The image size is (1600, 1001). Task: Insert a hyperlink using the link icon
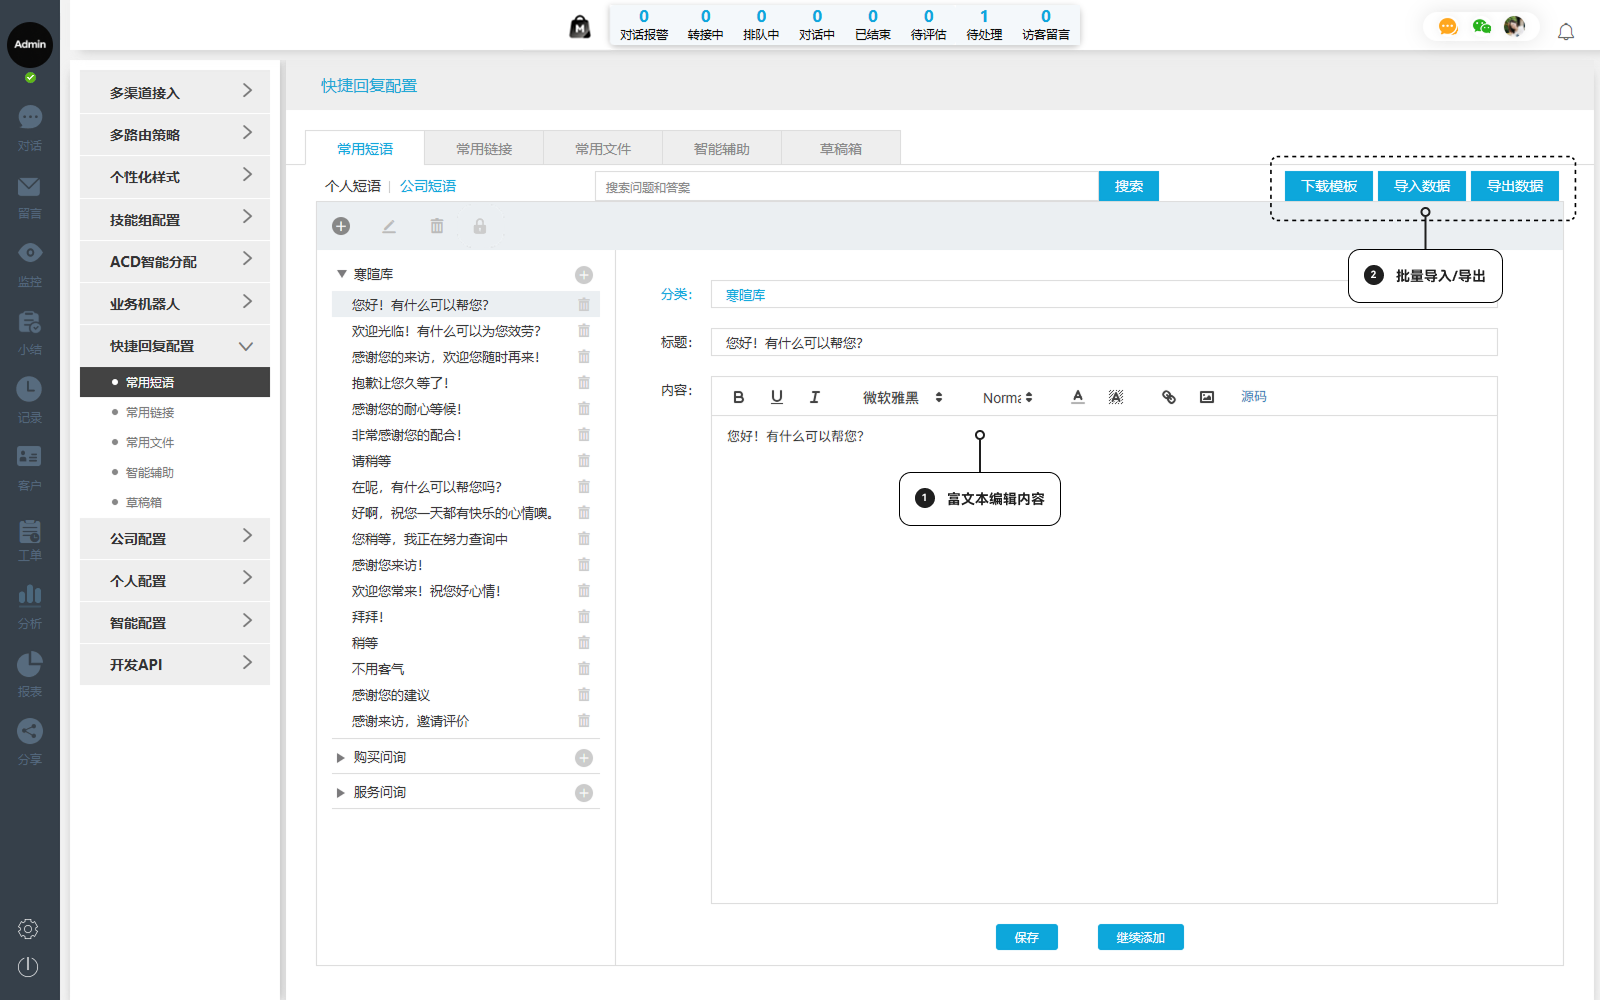coord(1168,397)
